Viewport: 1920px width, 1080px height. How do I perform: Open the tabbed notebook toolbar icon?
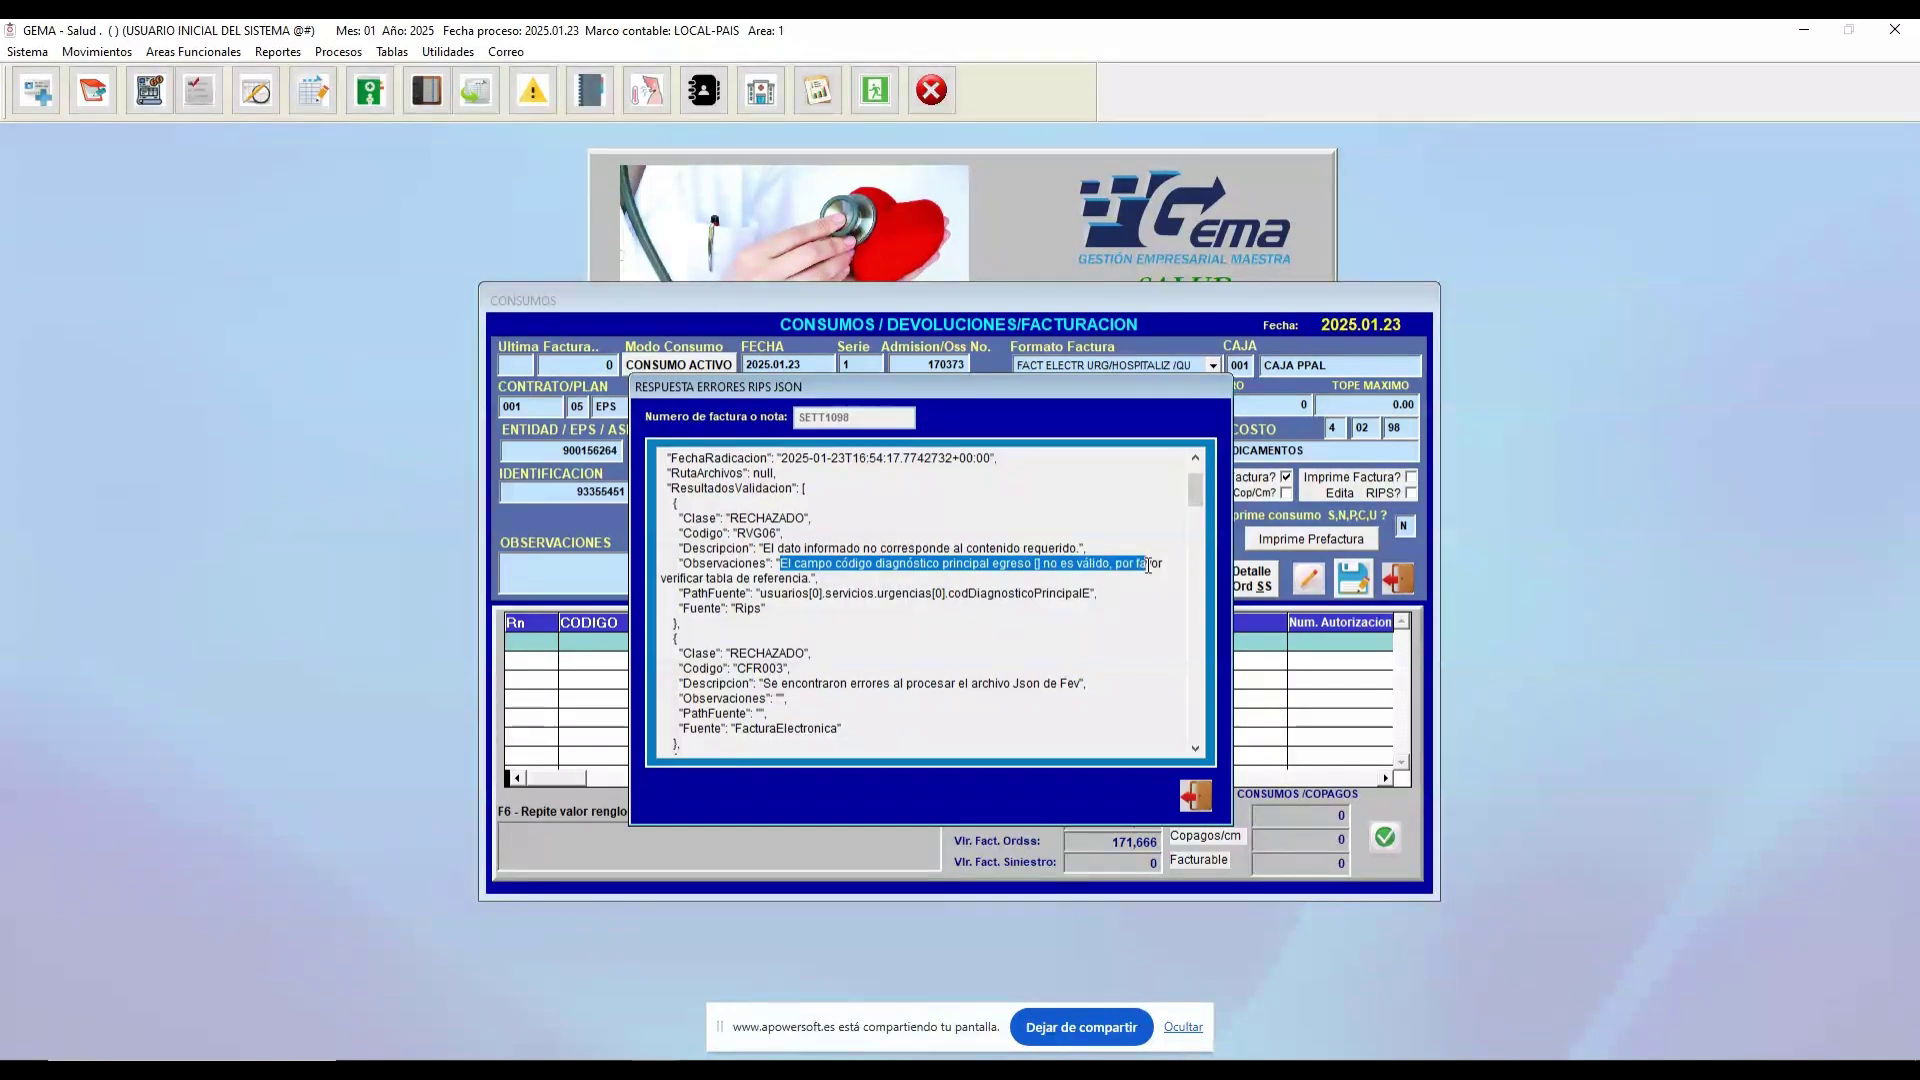tap(590, 91)
